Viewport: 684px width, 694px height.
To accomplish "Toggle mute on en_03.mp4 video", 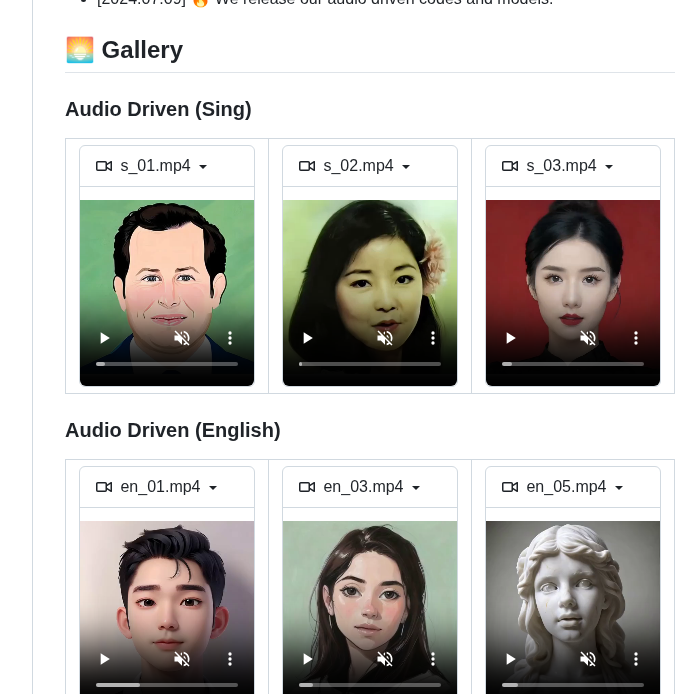I will [x=385, y=659].
